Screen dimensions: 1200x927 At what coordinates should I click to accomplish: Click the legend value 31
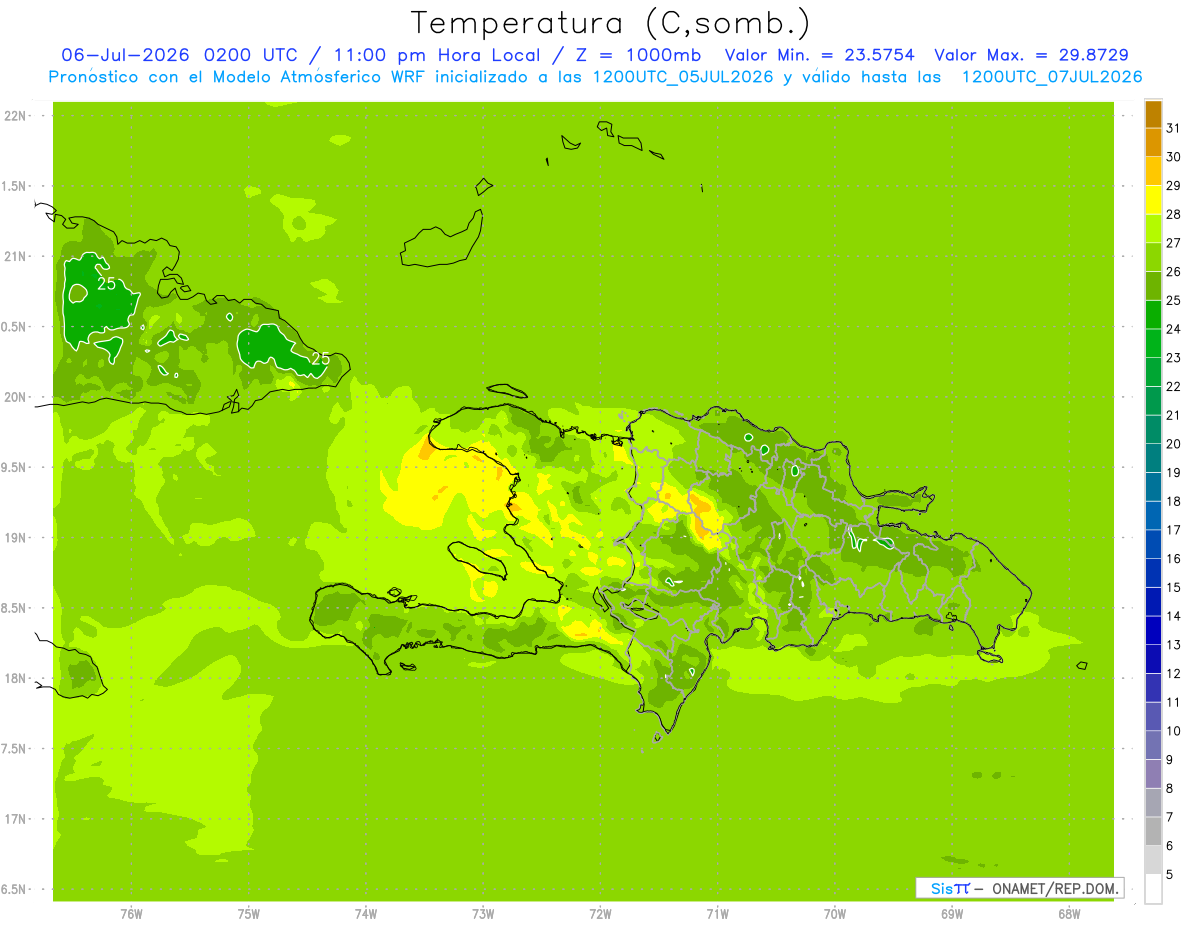(1174, 128)
